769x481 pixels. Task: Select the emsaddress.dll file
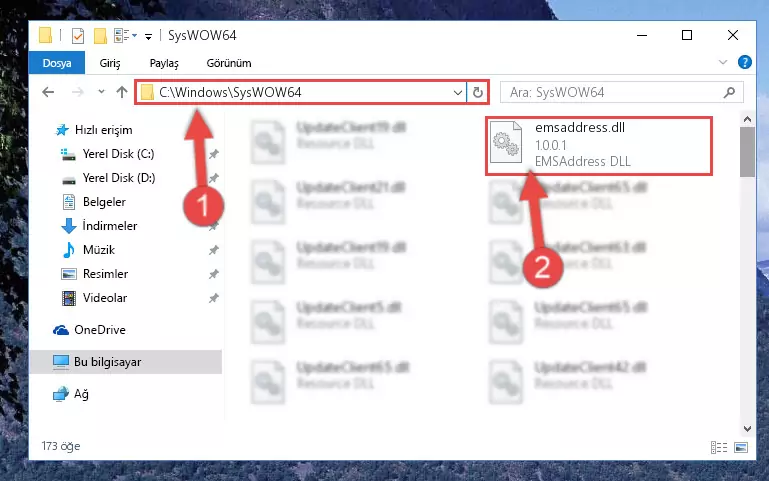click(598, 145)
